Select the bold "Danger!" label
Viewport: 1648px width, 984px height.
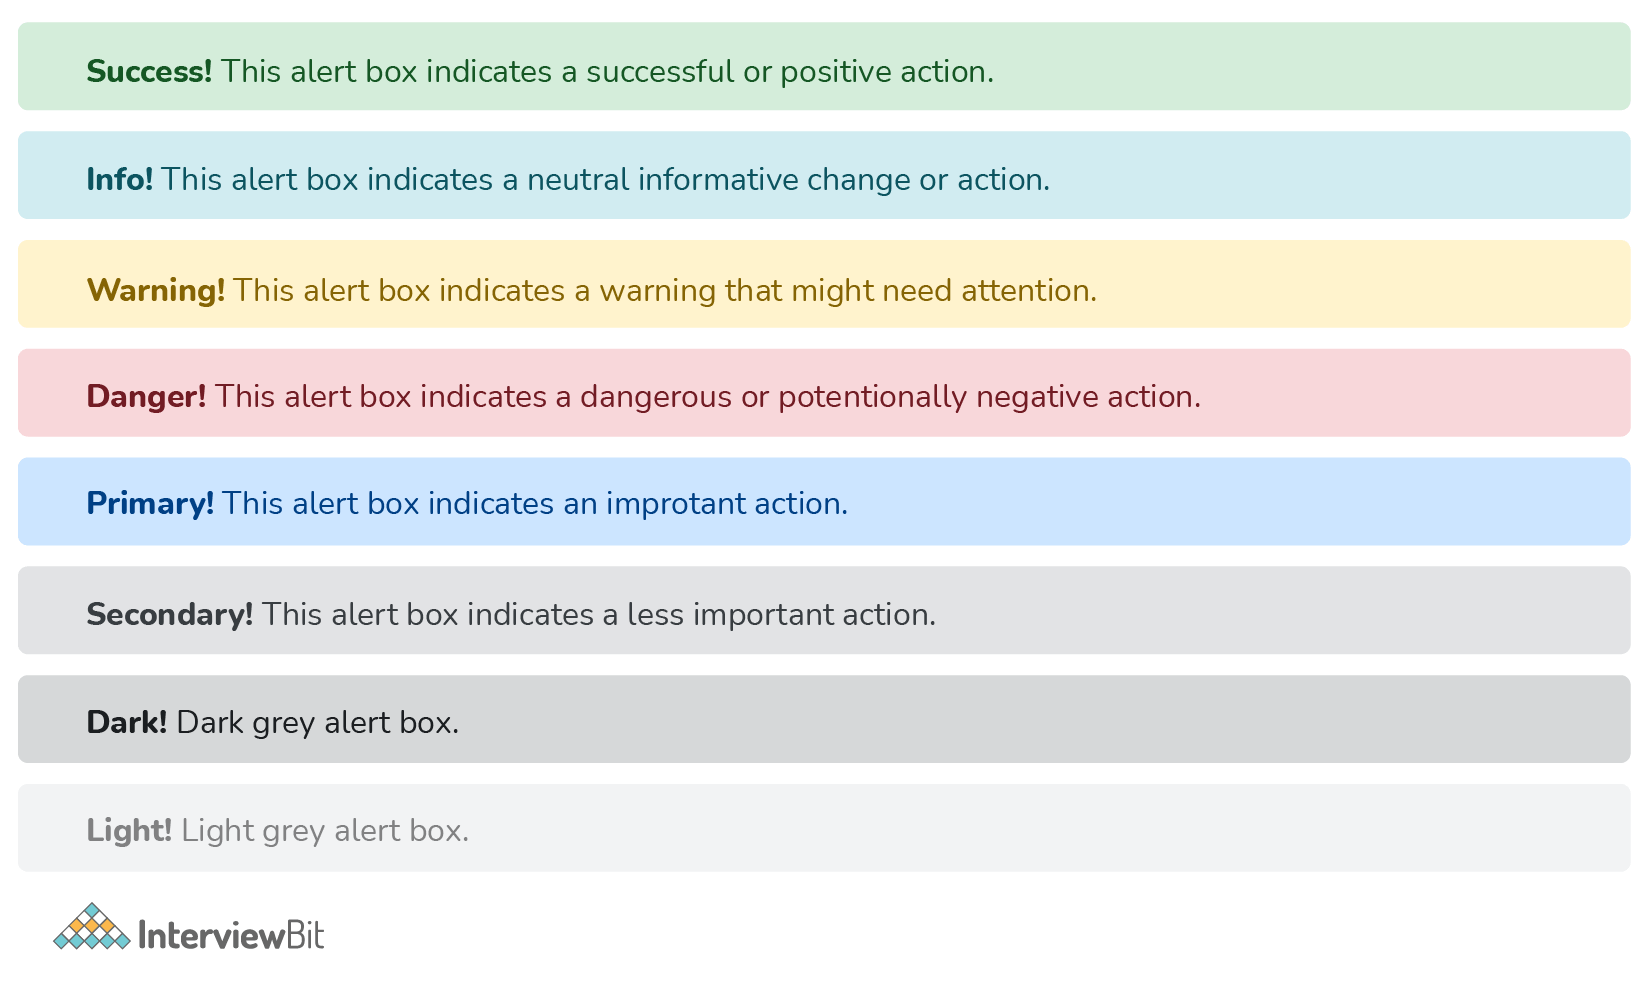pyautogui.click(x=146, y=397)
